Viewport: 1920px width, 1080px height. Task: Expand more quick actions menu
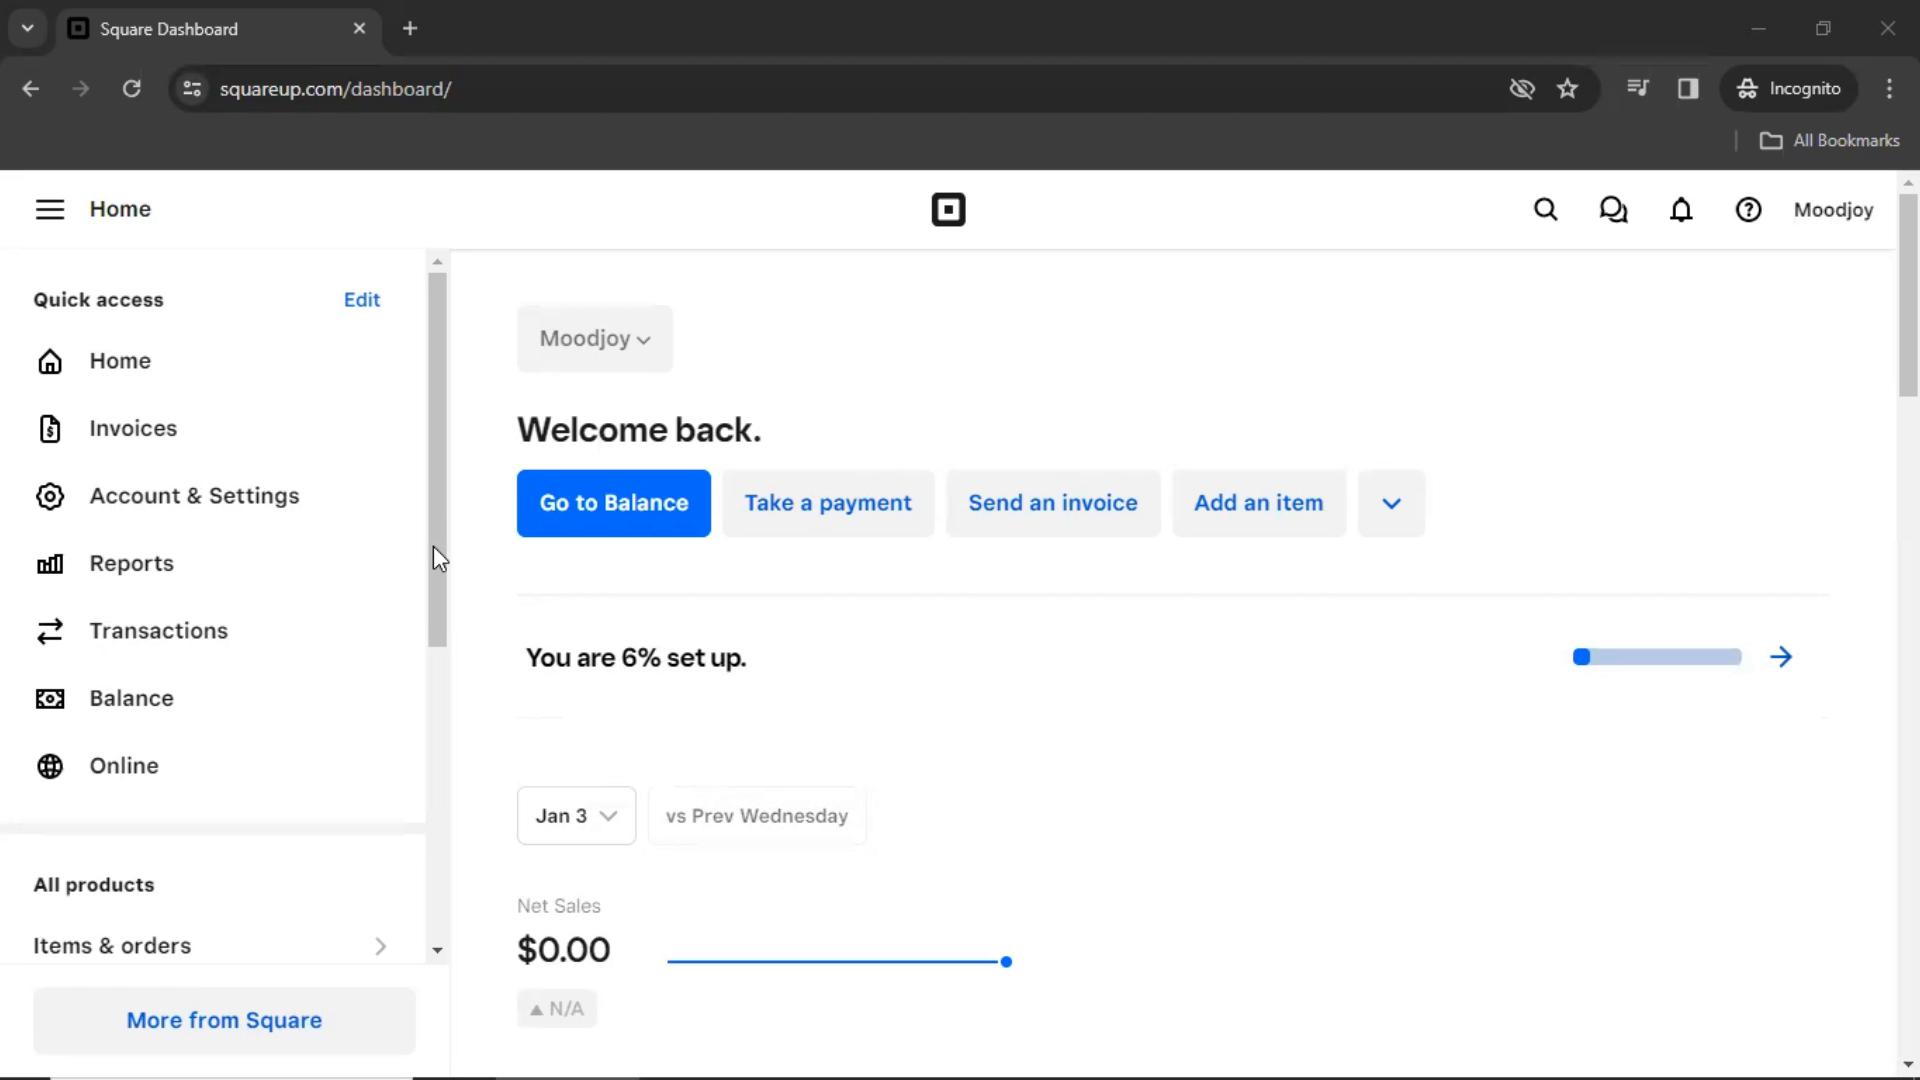(1391, 502)
